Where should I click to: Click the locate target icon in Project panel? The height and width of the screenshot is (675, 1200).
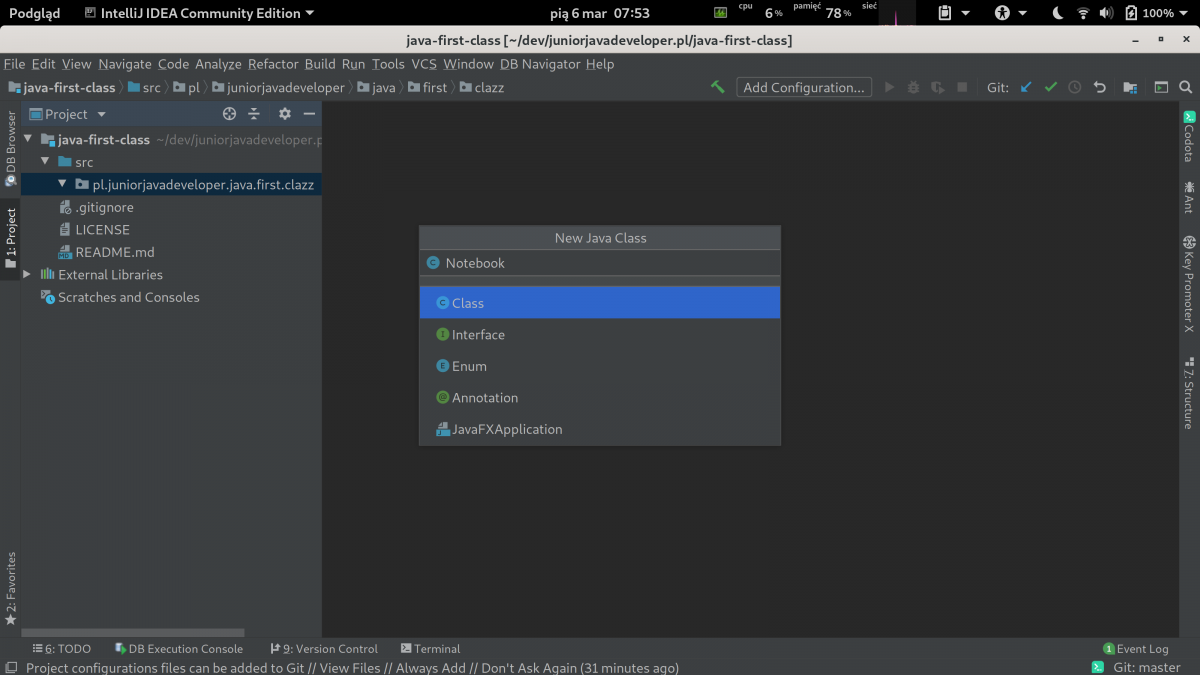point(229,114)
